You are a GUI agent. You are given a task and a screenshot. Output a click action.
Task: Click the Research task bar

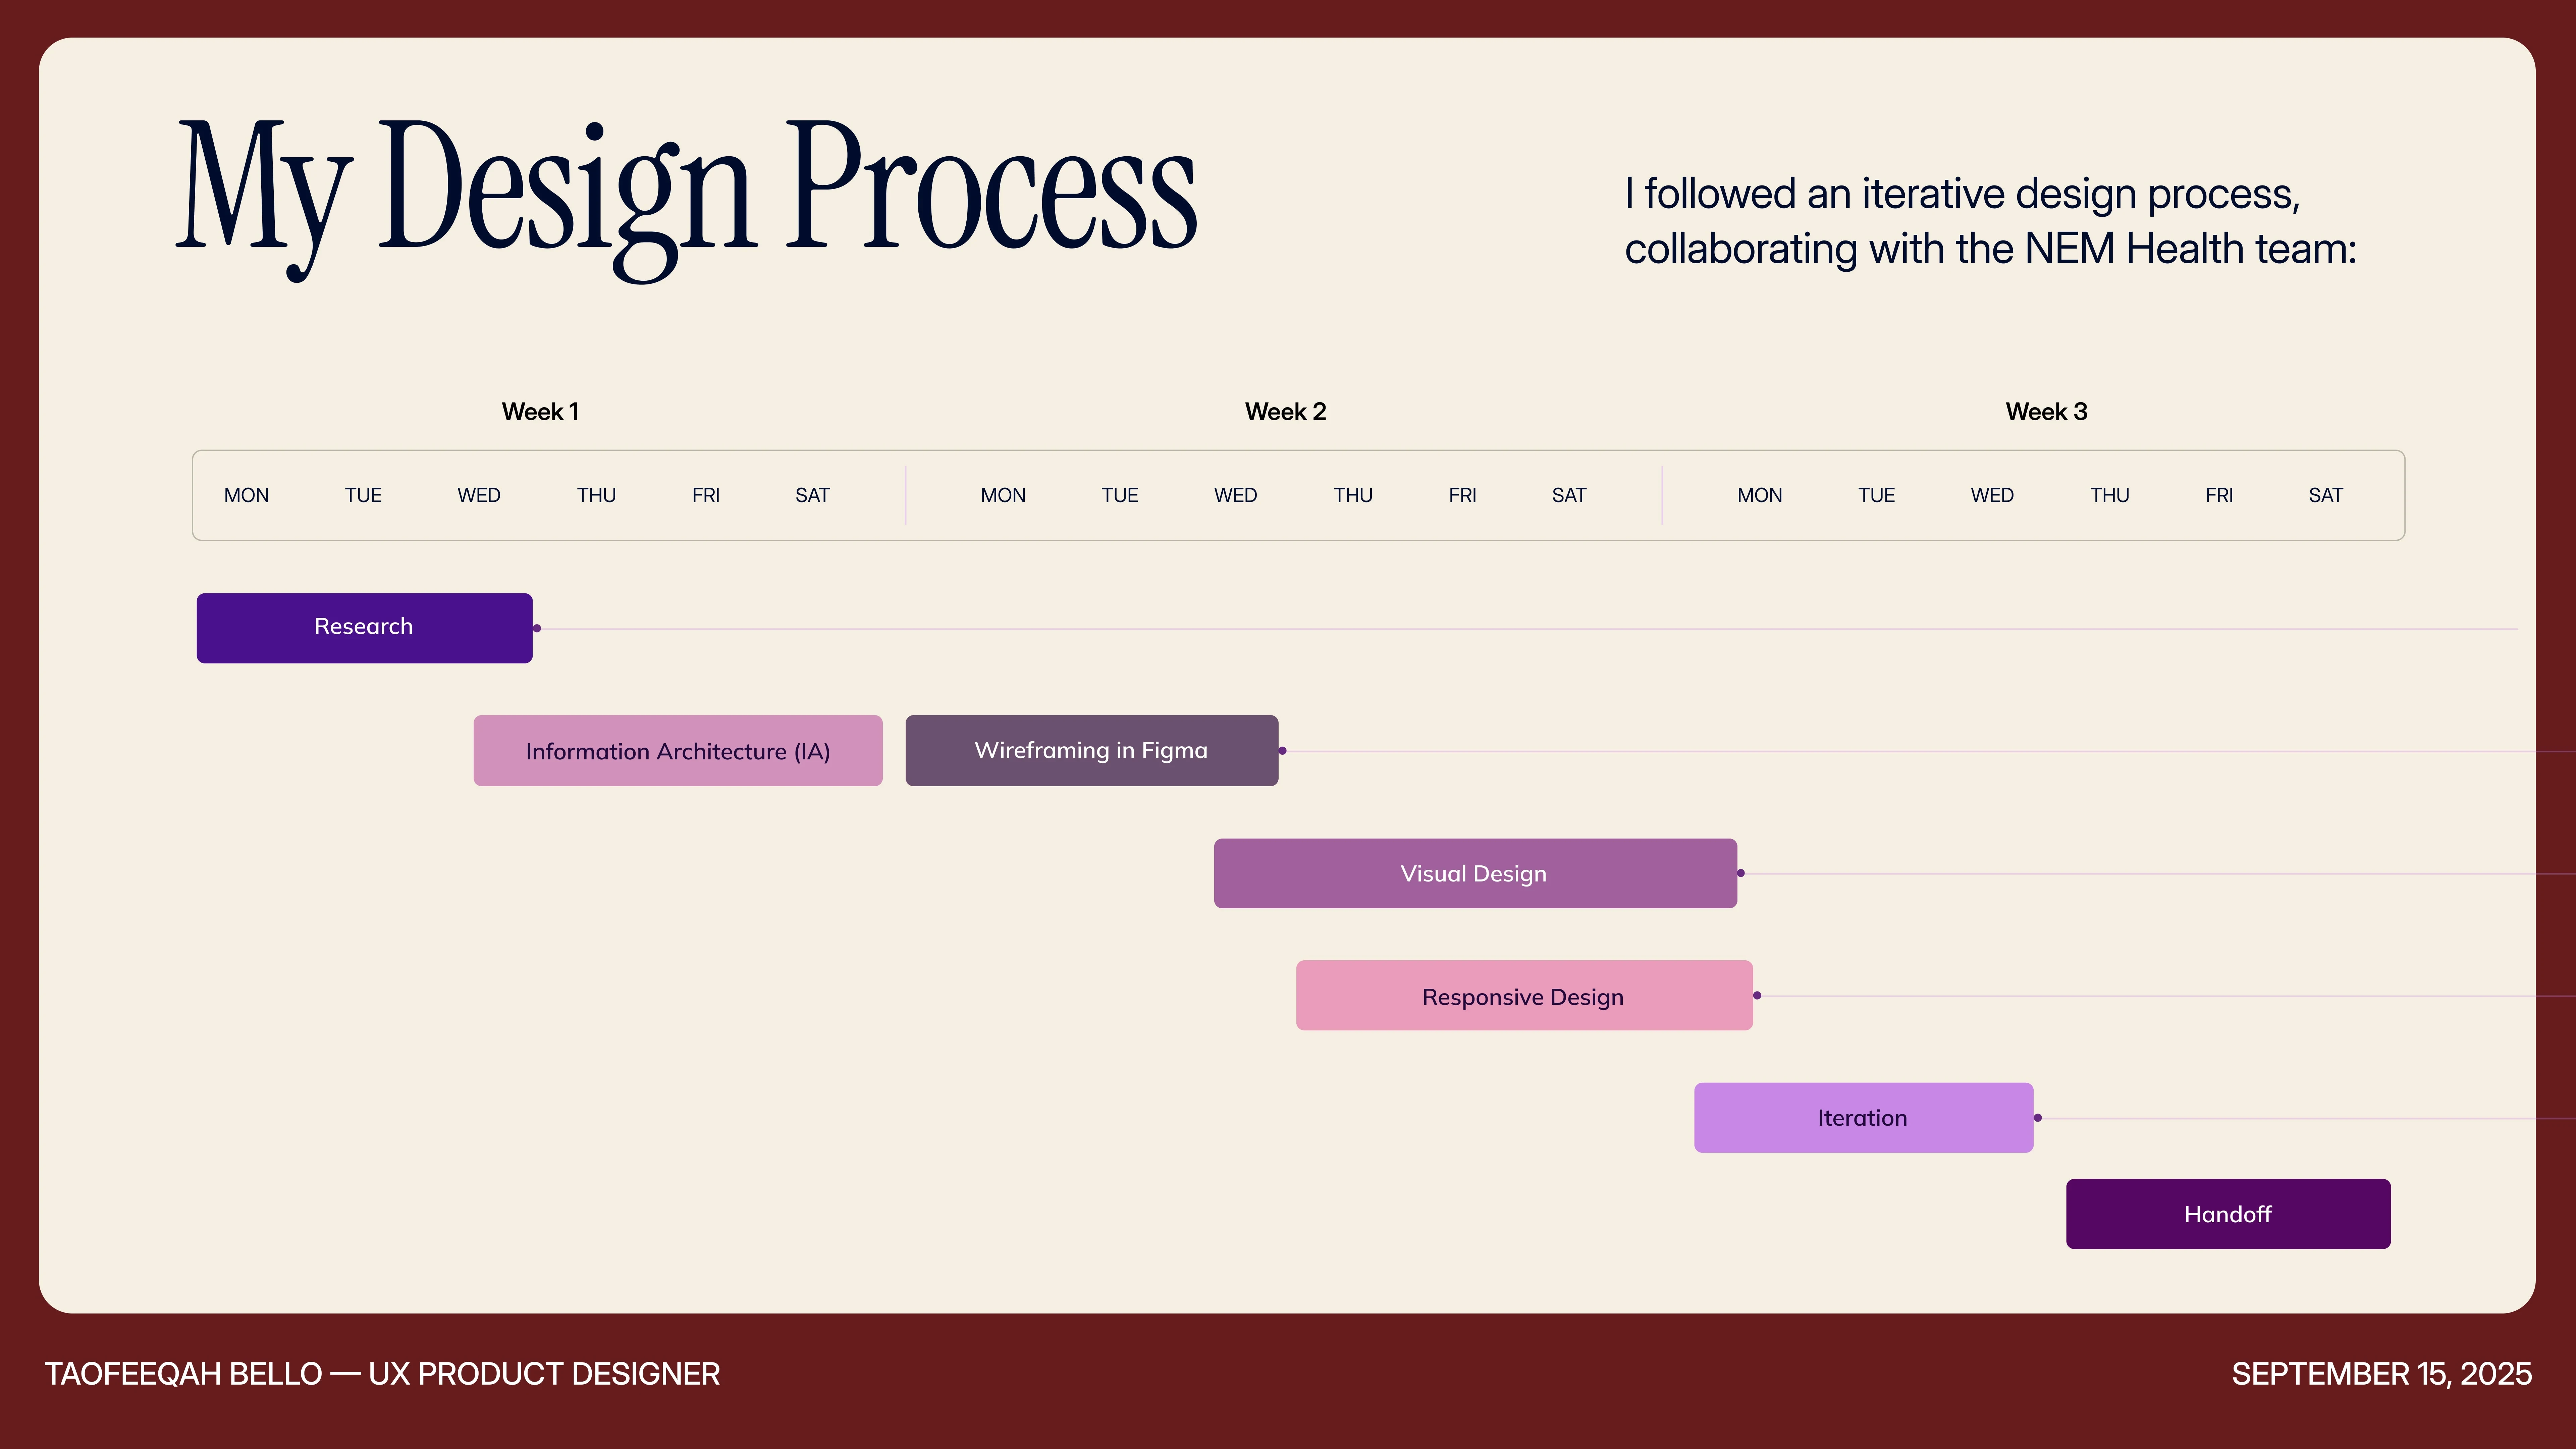[364, 628]
